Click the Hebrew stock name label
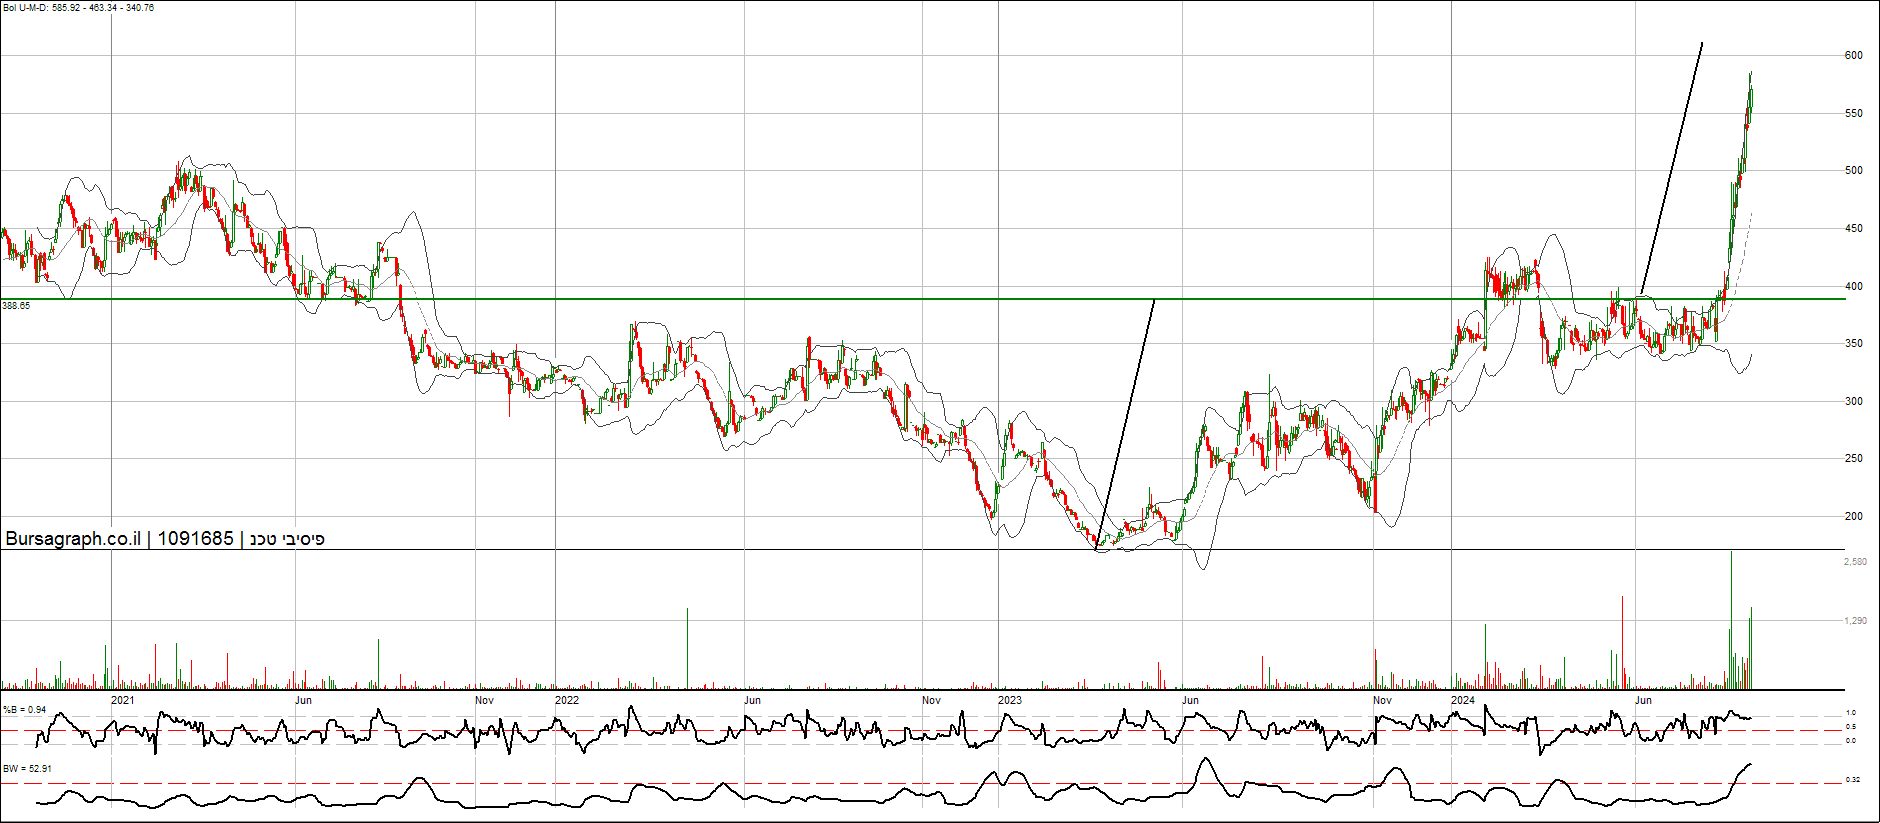The height and width of the screenshot is (823, 1880). click(287, 539)
